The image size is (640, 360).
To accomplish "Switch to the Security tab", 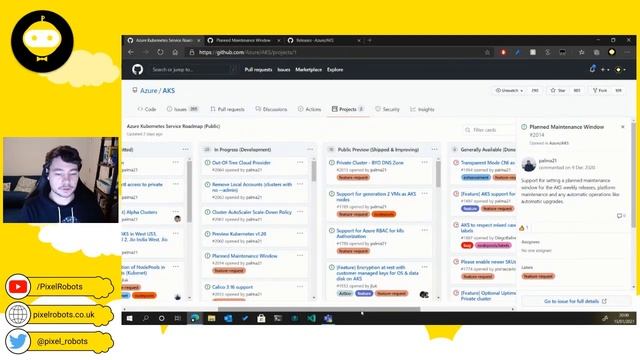I will (x=387, y=109).
